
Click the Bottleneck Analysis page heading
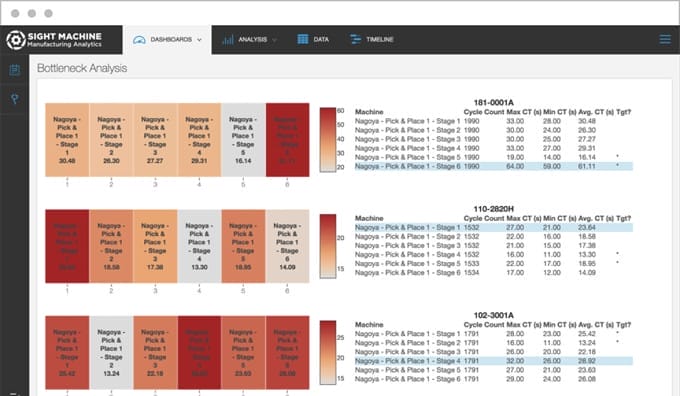point(82,68)
